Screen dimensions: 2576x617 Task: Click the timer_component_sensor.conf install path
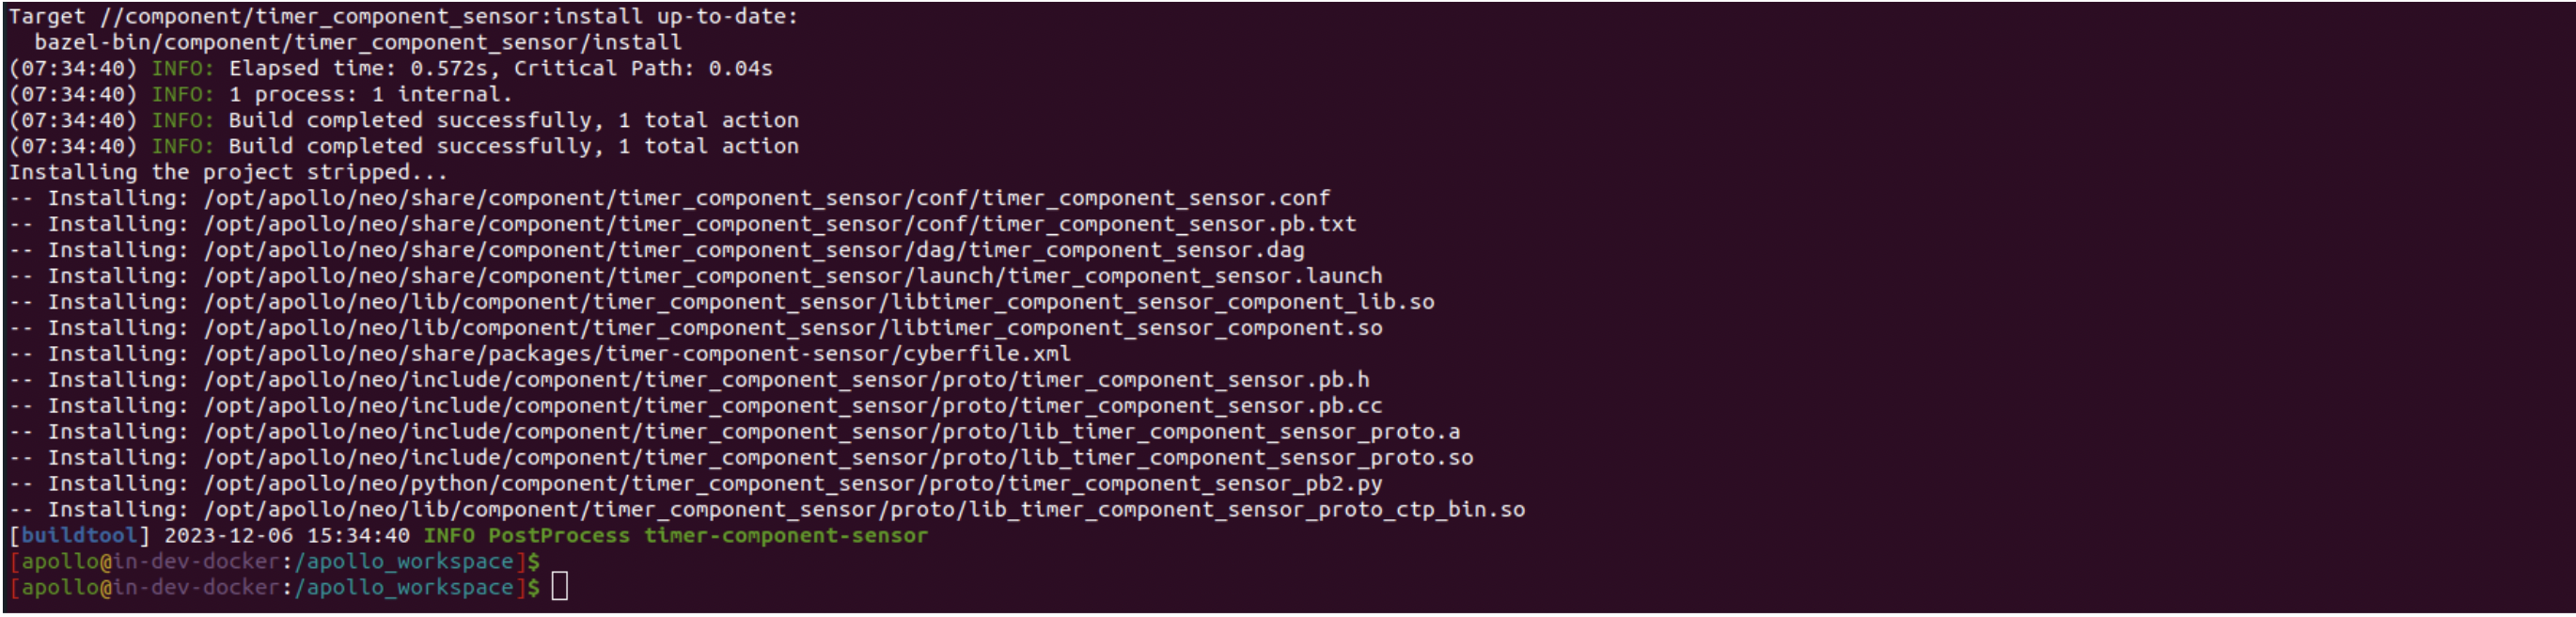(767, 198)
